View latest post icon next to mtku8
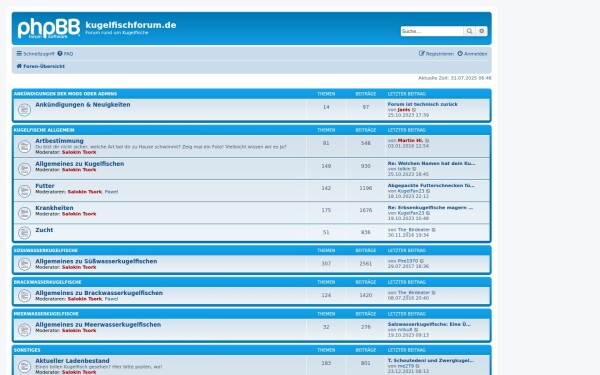This screenshot has height=375, width=600. tap(416, 330)
